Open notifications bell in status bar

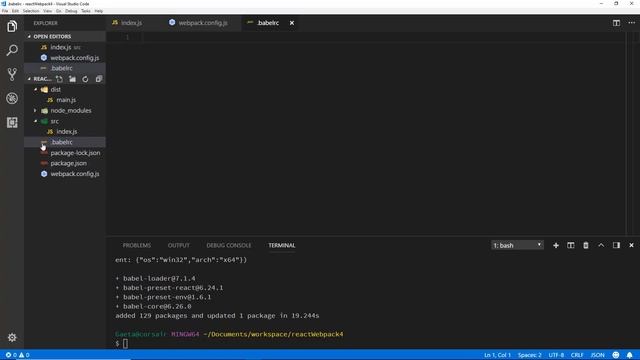[x=629, y=355]
